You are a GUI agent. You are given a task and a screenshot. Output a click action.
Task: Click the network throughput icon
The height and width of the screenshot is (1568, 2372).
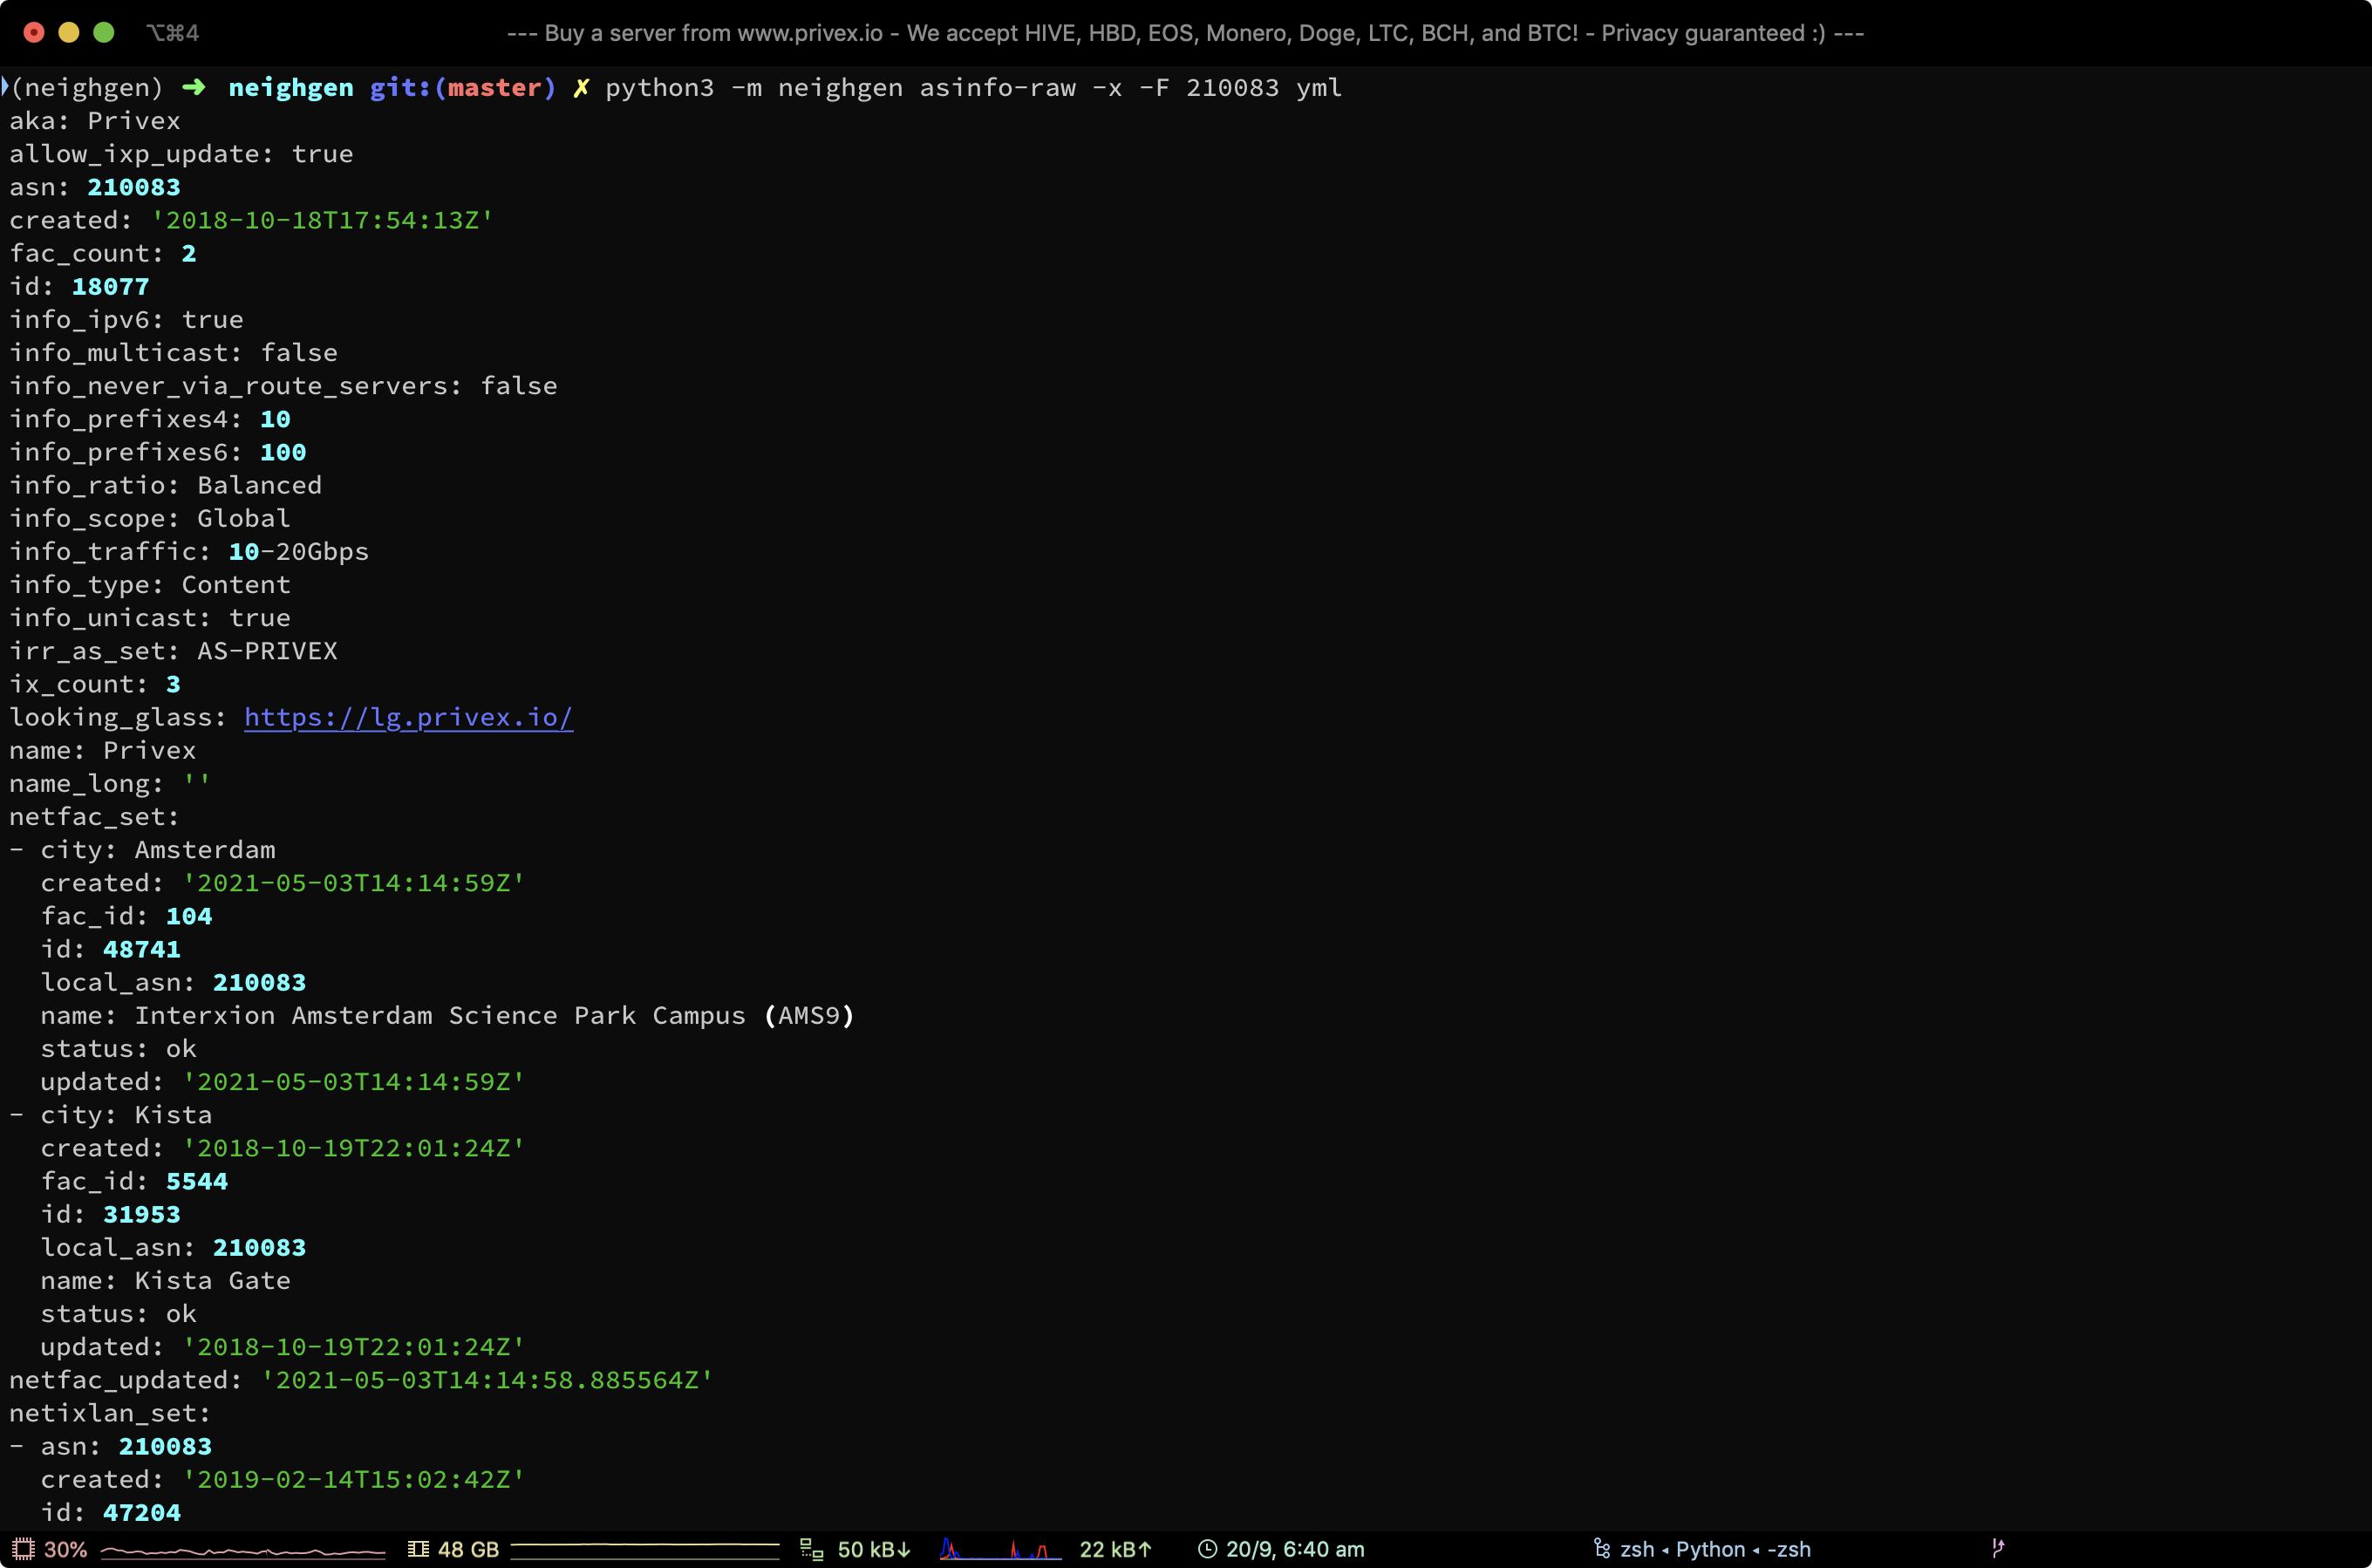coord(811,1550)
